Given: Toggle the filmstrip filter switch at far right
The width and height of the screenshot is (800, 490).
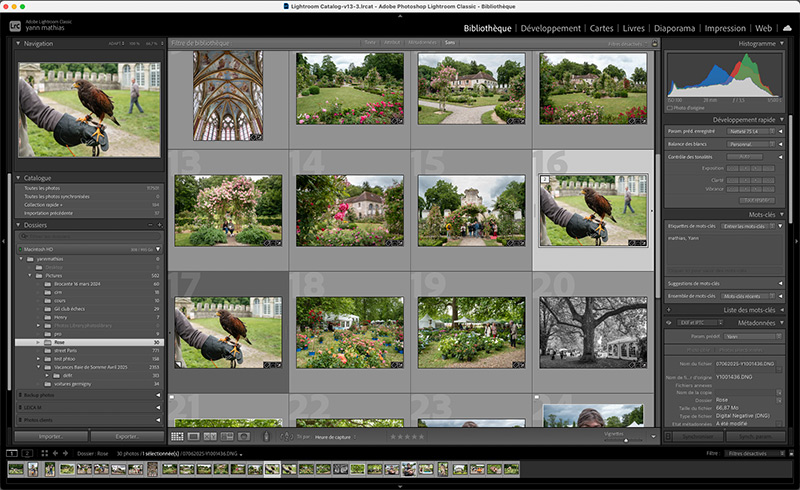Looking at the screenshot, I should [791, 453].
